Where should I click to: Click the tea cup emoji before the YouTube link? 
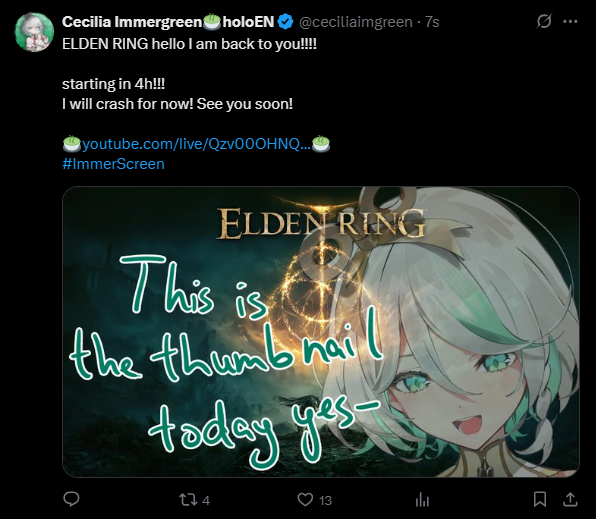72,144
